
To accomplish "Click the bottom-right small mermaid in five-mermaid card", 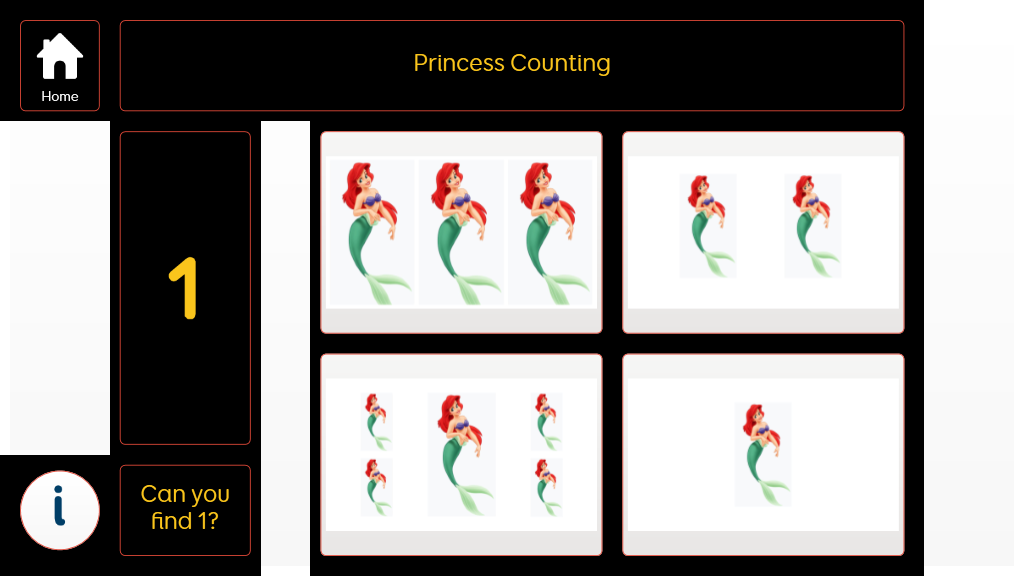I will 546,487.
